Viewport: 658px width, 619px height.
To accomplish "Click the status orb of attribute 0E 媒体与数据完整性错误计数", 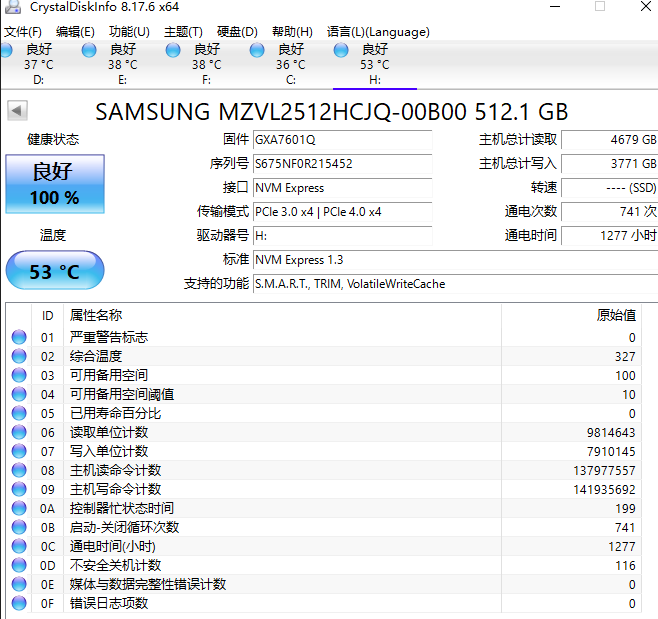I will [19, 584].
